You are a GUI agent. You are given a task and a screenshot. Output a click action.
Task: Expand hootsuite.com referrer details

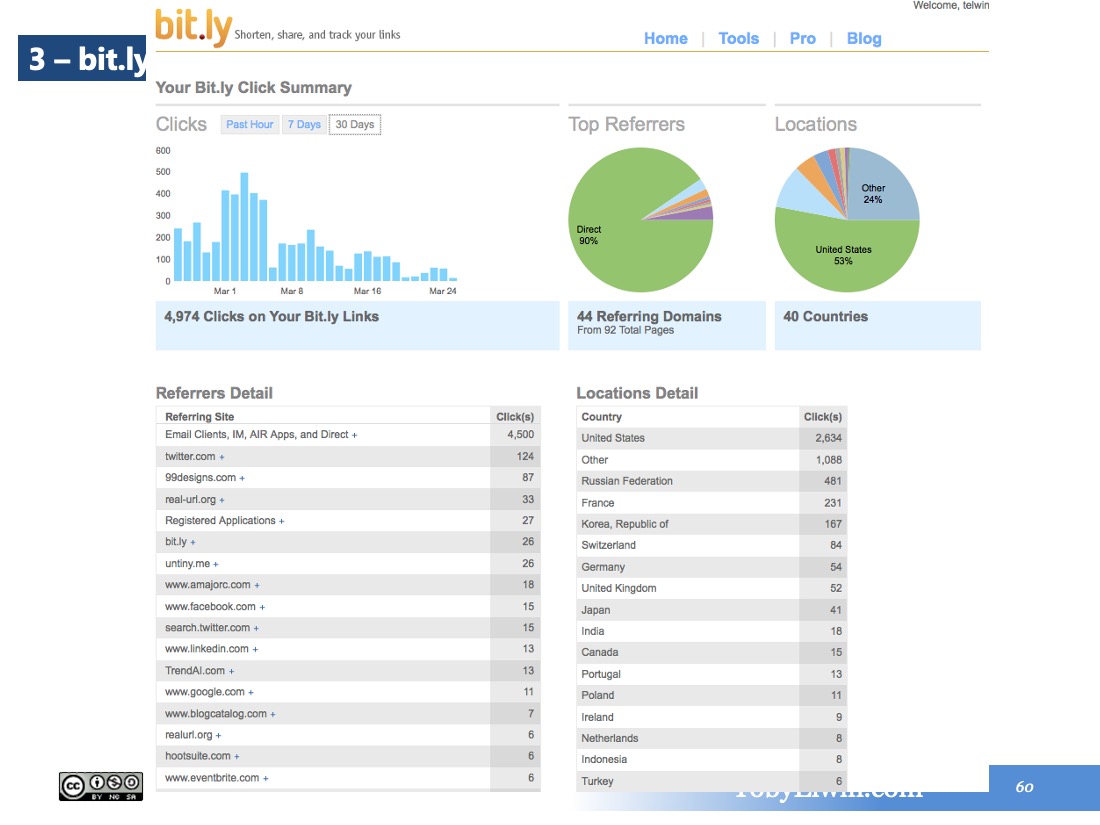click(x=236, y=757)
